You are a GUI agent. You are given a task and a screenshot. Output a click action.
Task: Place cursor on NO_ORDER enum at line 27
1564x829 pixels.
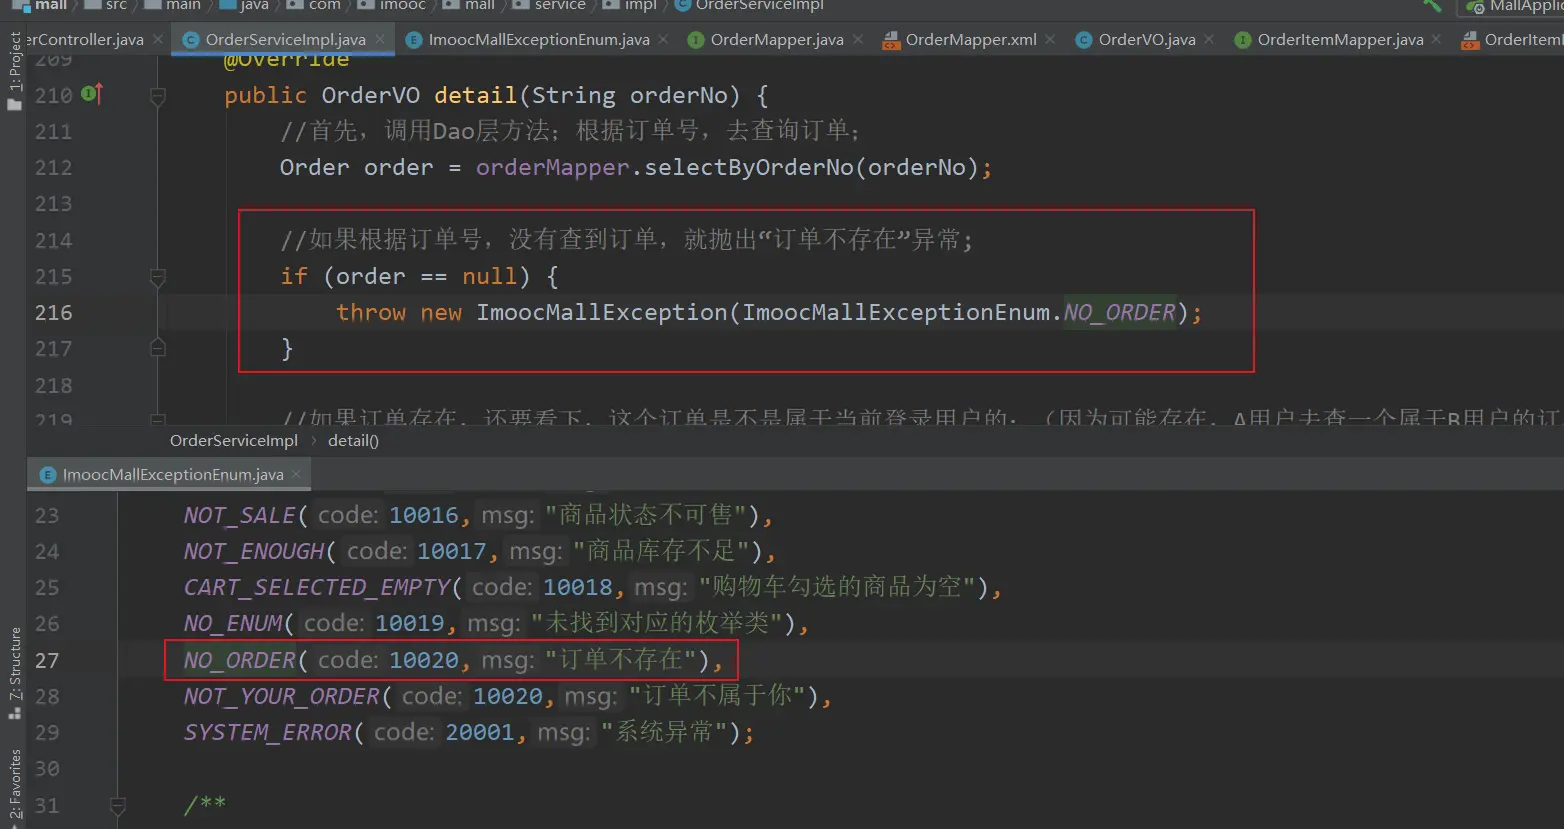[x=240, y=661]
